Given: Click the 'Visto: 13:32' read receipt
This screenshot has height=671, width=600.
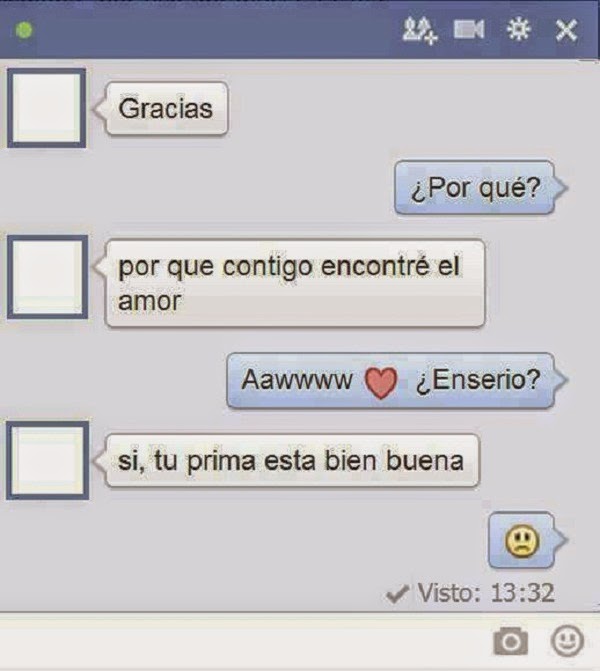Looking at the screenshot, I should click(x=470, y=593).
